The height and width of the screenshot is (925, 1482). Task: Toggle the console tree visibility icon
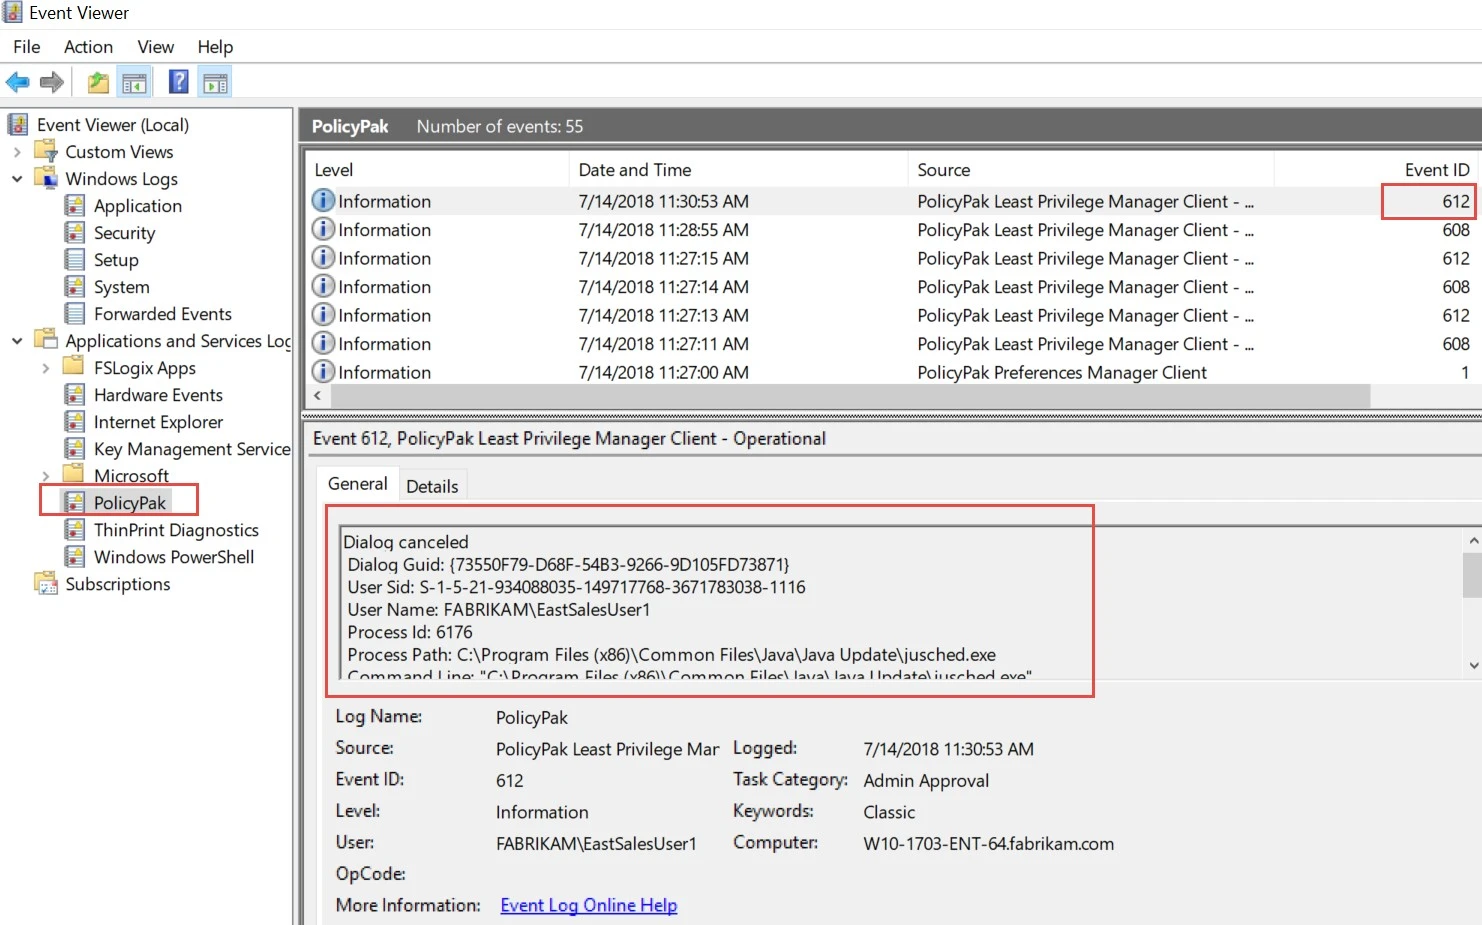[135, 81]
